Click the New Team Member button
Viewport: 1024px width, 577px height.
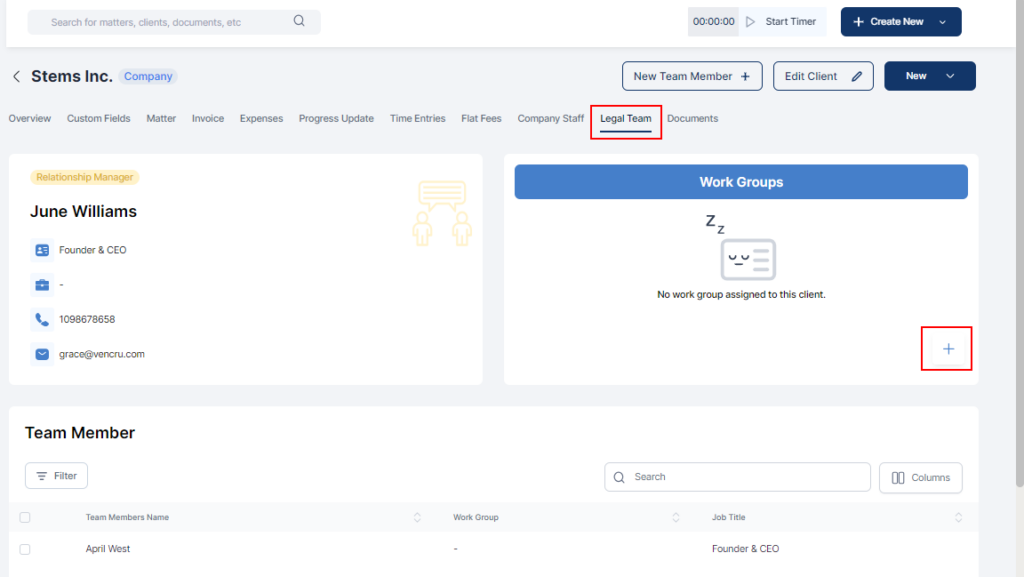pyautogui.click(x=691, y=76)
